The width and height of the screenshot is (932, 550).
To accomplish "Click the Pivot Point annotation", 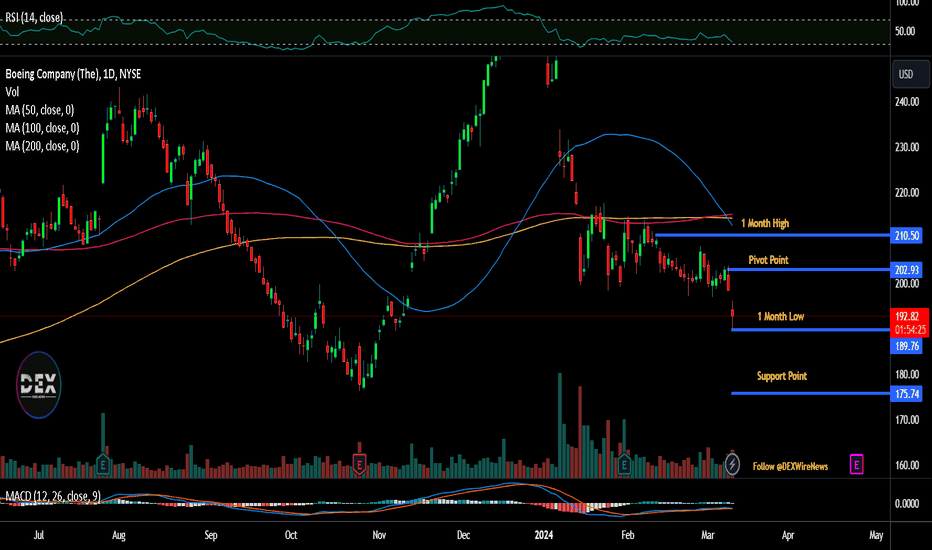I will 768,260.
